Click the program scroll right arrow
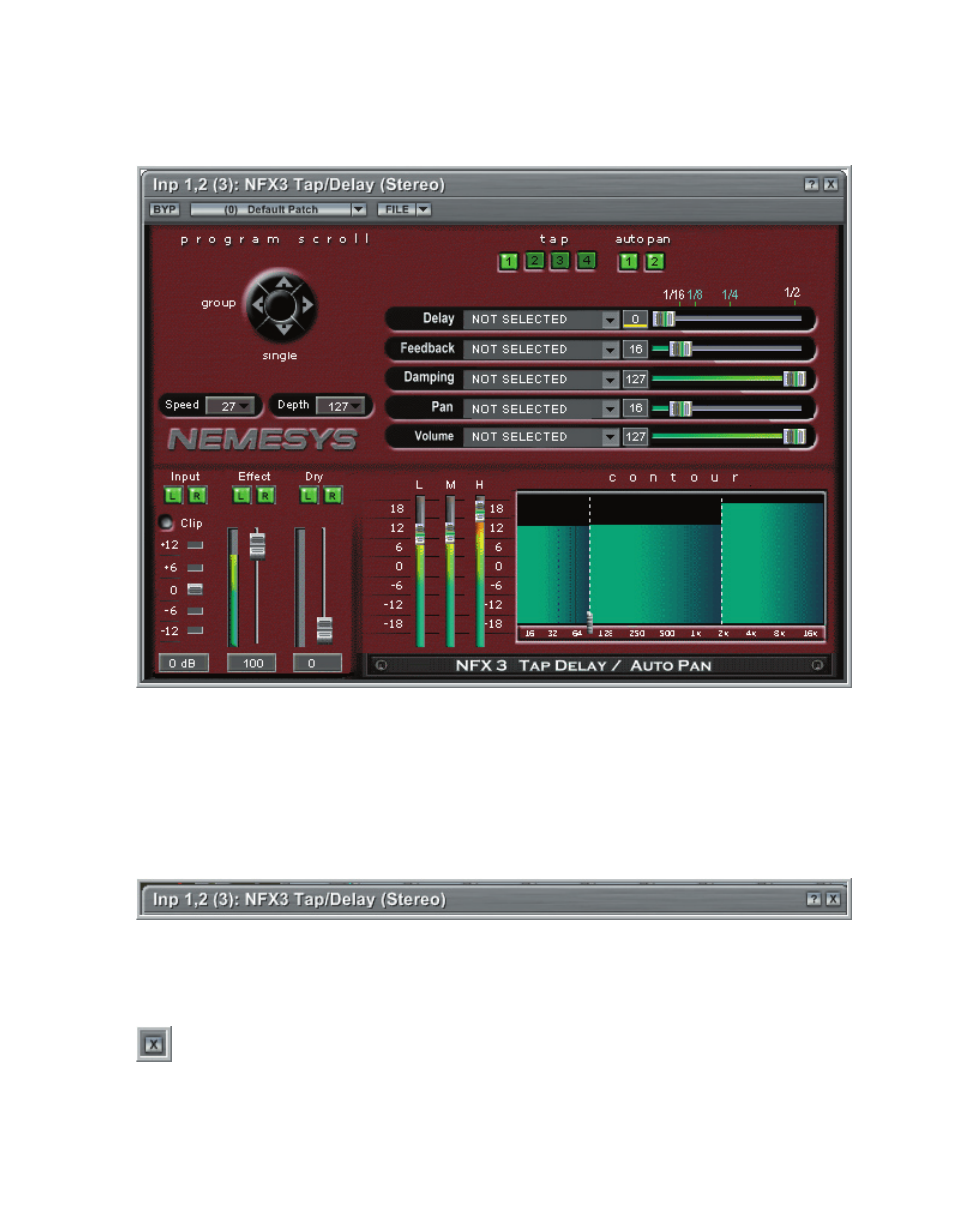Image resolution: width=954 pixels, height=1227 pixels. [307, 304]
